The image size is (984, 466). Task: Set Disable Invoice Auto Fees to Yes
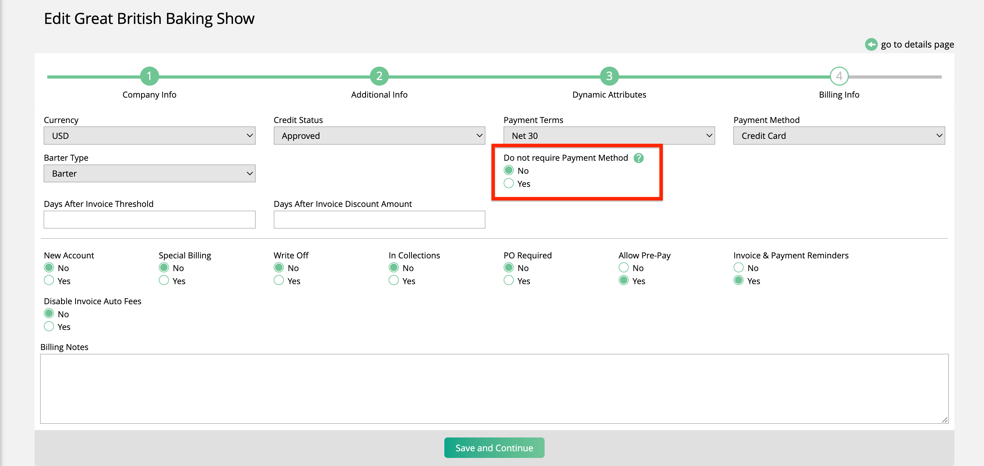[x=48, y=327]
